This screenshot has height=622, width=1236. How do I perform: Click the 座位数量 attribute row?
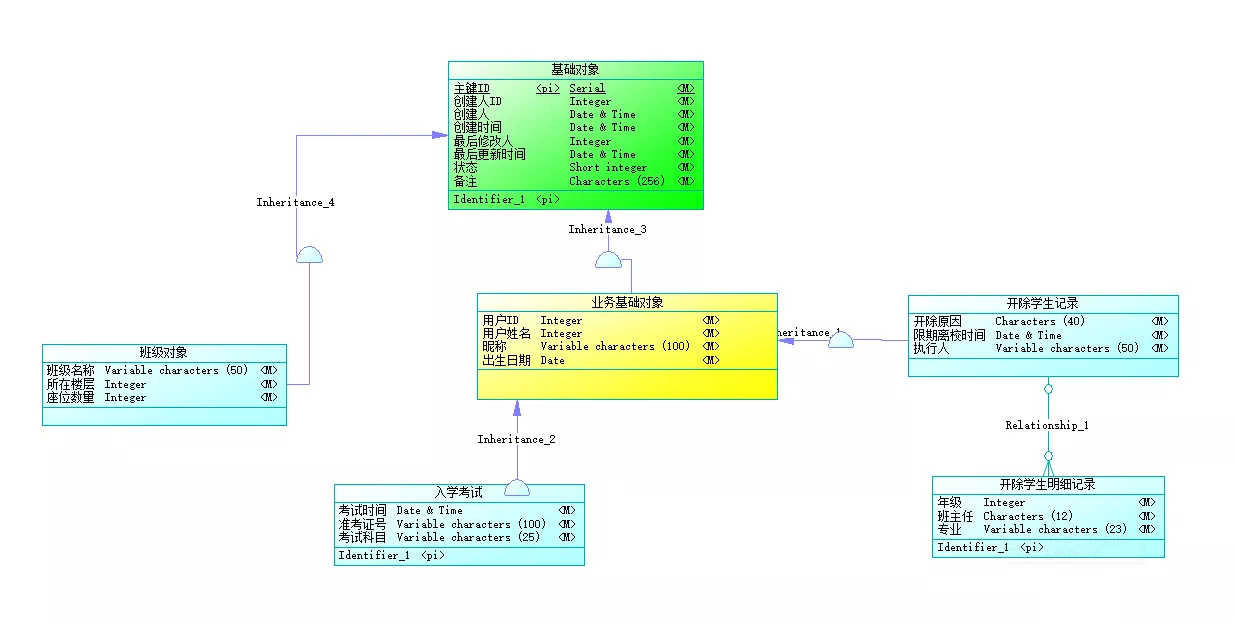(x=163, y=397)
